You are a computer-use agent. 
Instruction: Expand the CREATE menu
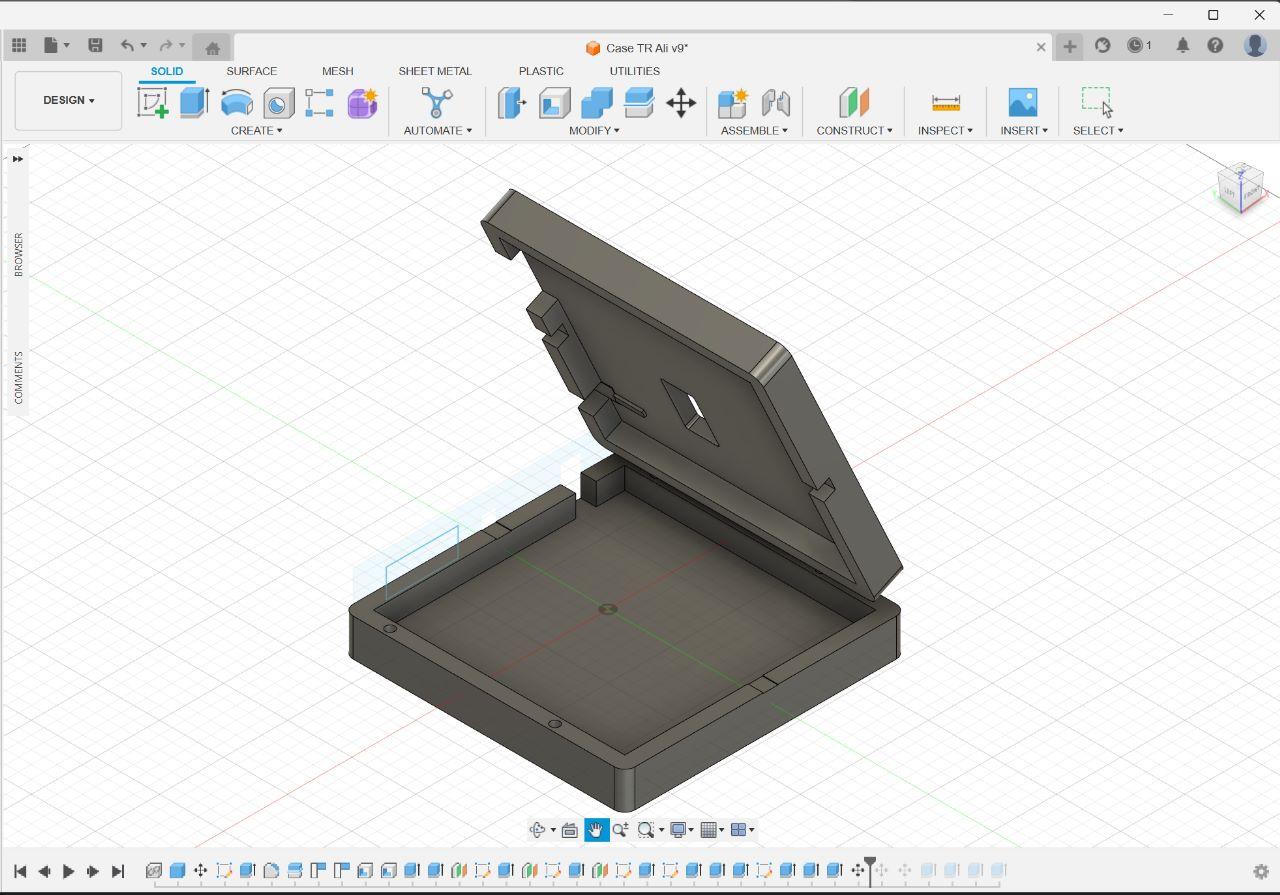257,130
